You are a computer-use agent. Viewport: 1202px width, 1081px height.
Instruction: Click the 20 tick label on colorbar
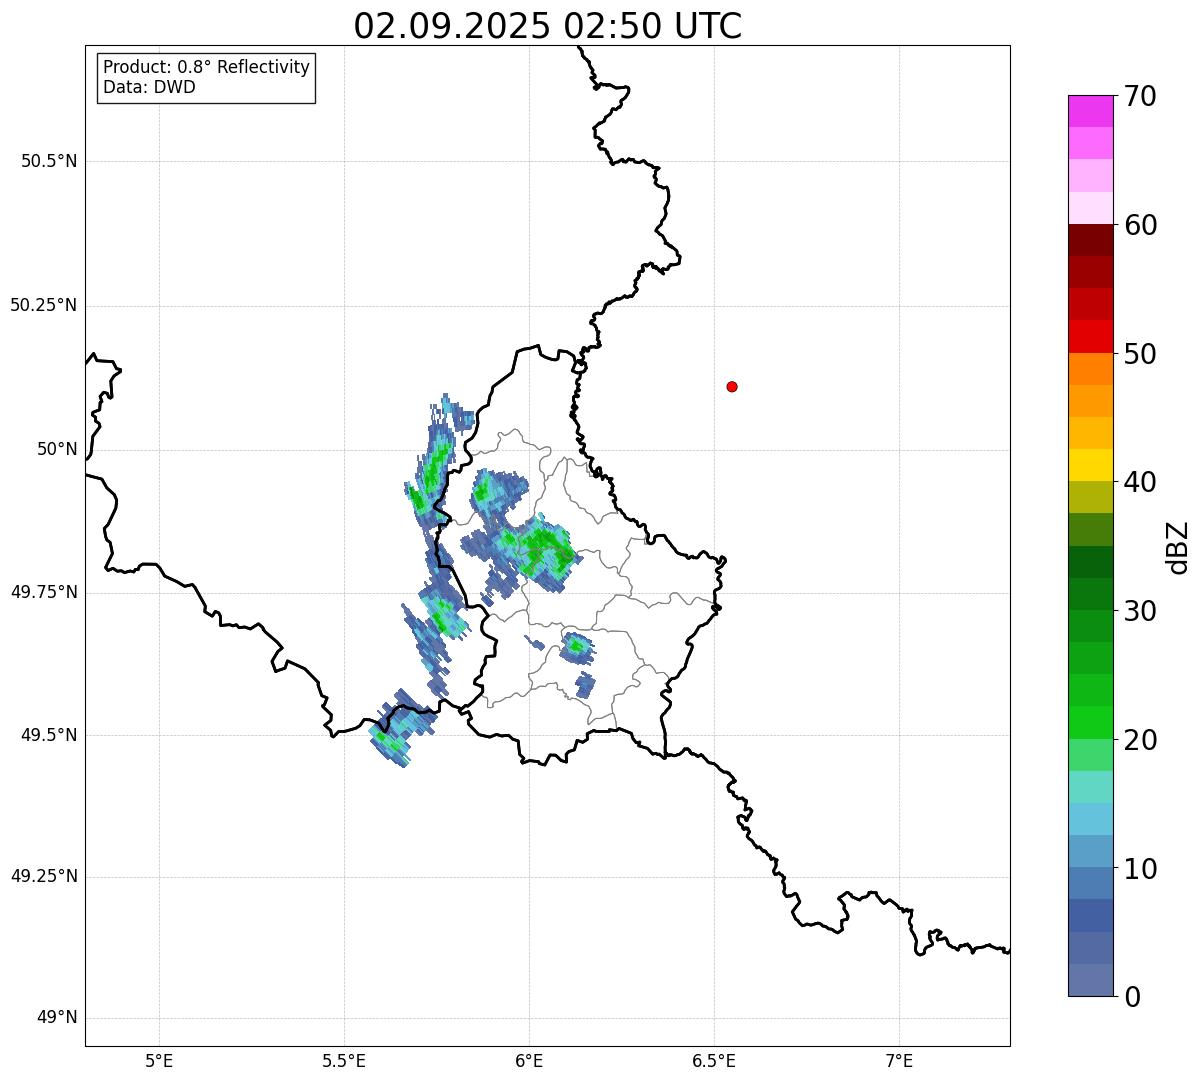1140,740
